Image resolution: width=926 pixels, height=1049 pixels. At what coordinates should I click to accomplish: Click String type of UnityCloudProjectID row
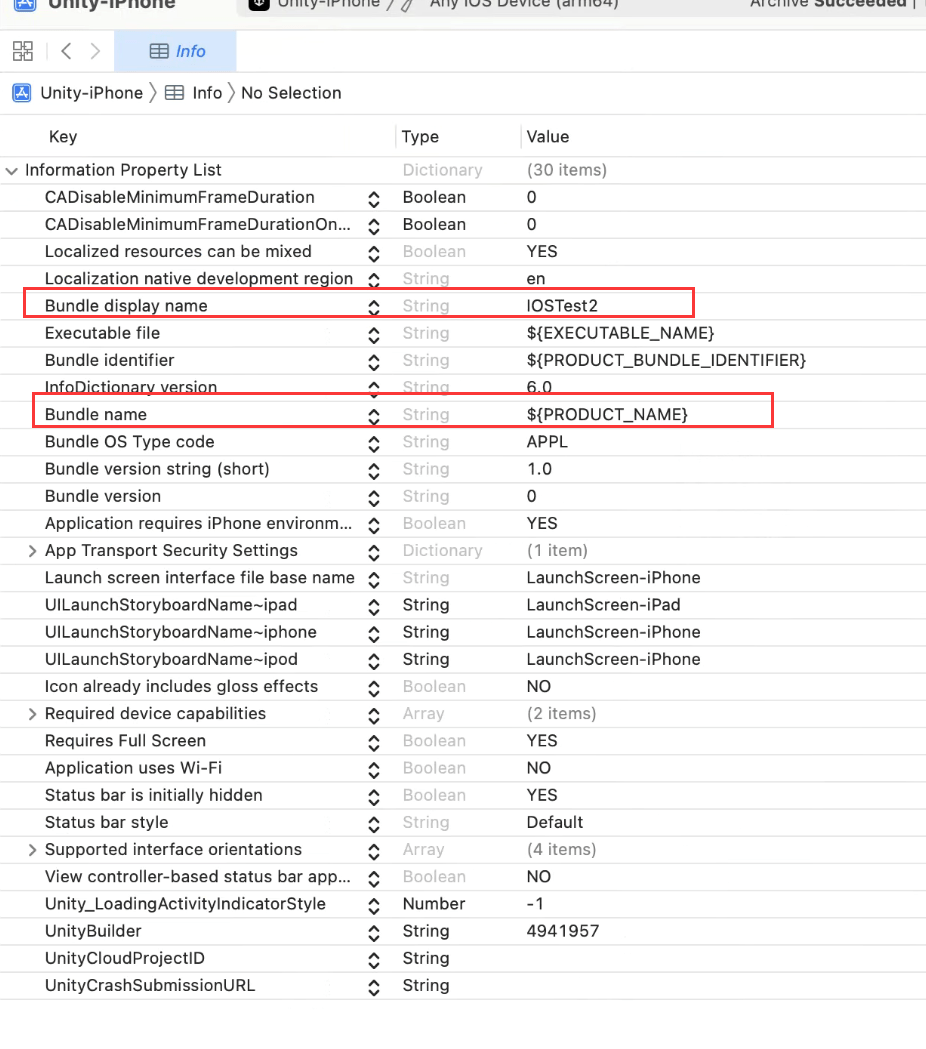click(426, 959)
